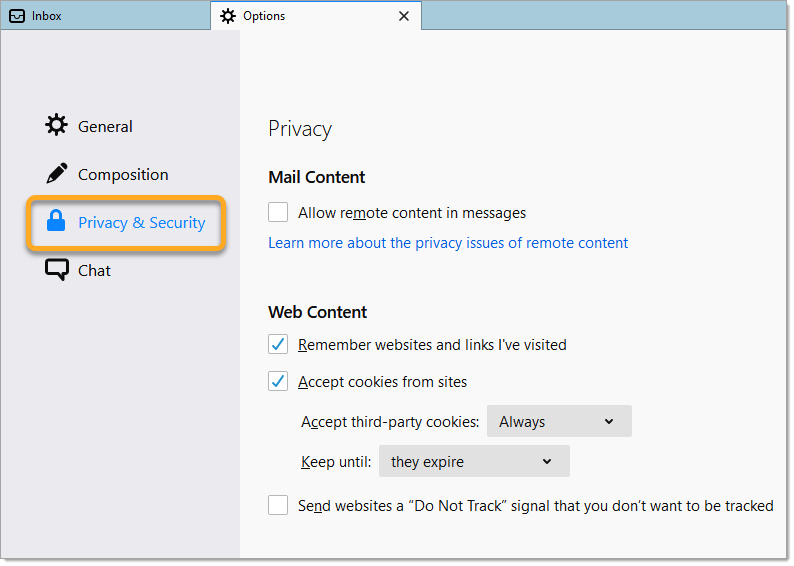This screenshot has height=566, width=794.
Task: Select the Options tab title
Action: (x=264, y=16)
